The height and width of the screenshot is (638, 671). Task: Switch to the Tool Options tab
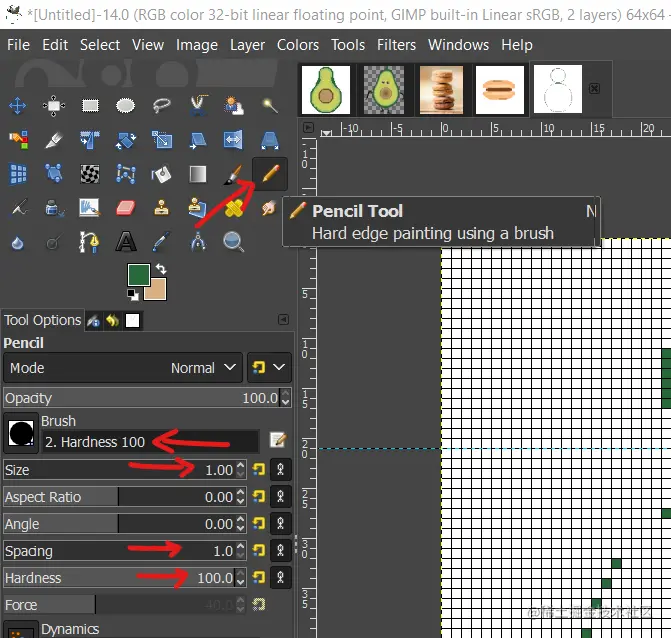click(42, 320)
